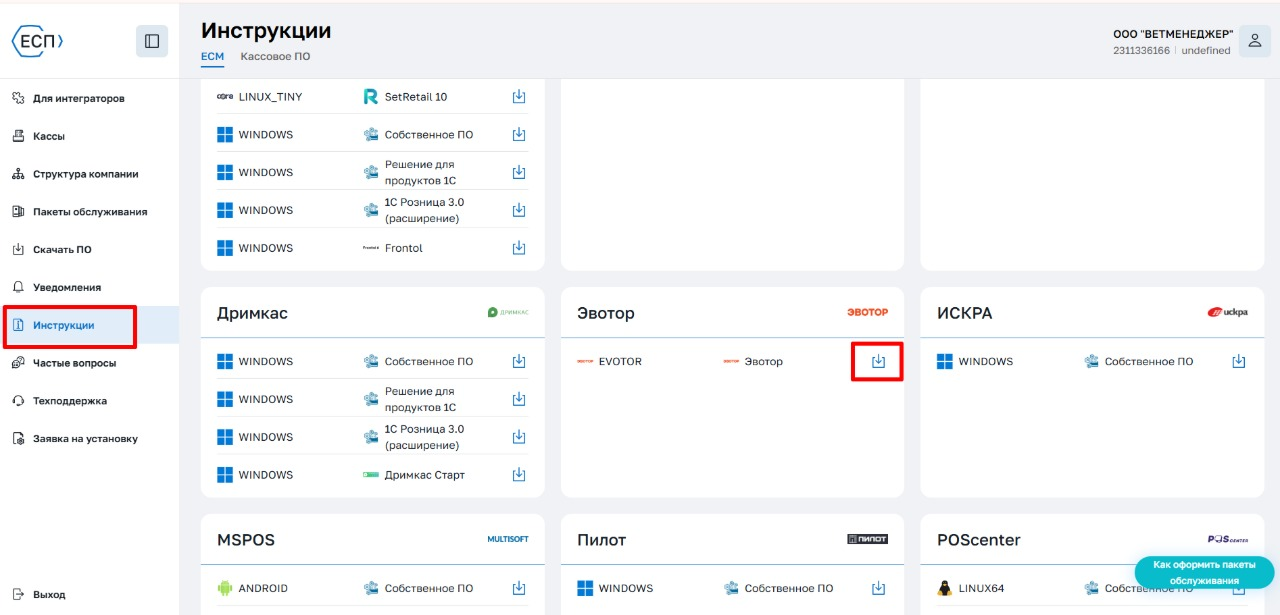
Task: Click the Эвотор card title
Action: pyautogui.click(x=606, y=313)
